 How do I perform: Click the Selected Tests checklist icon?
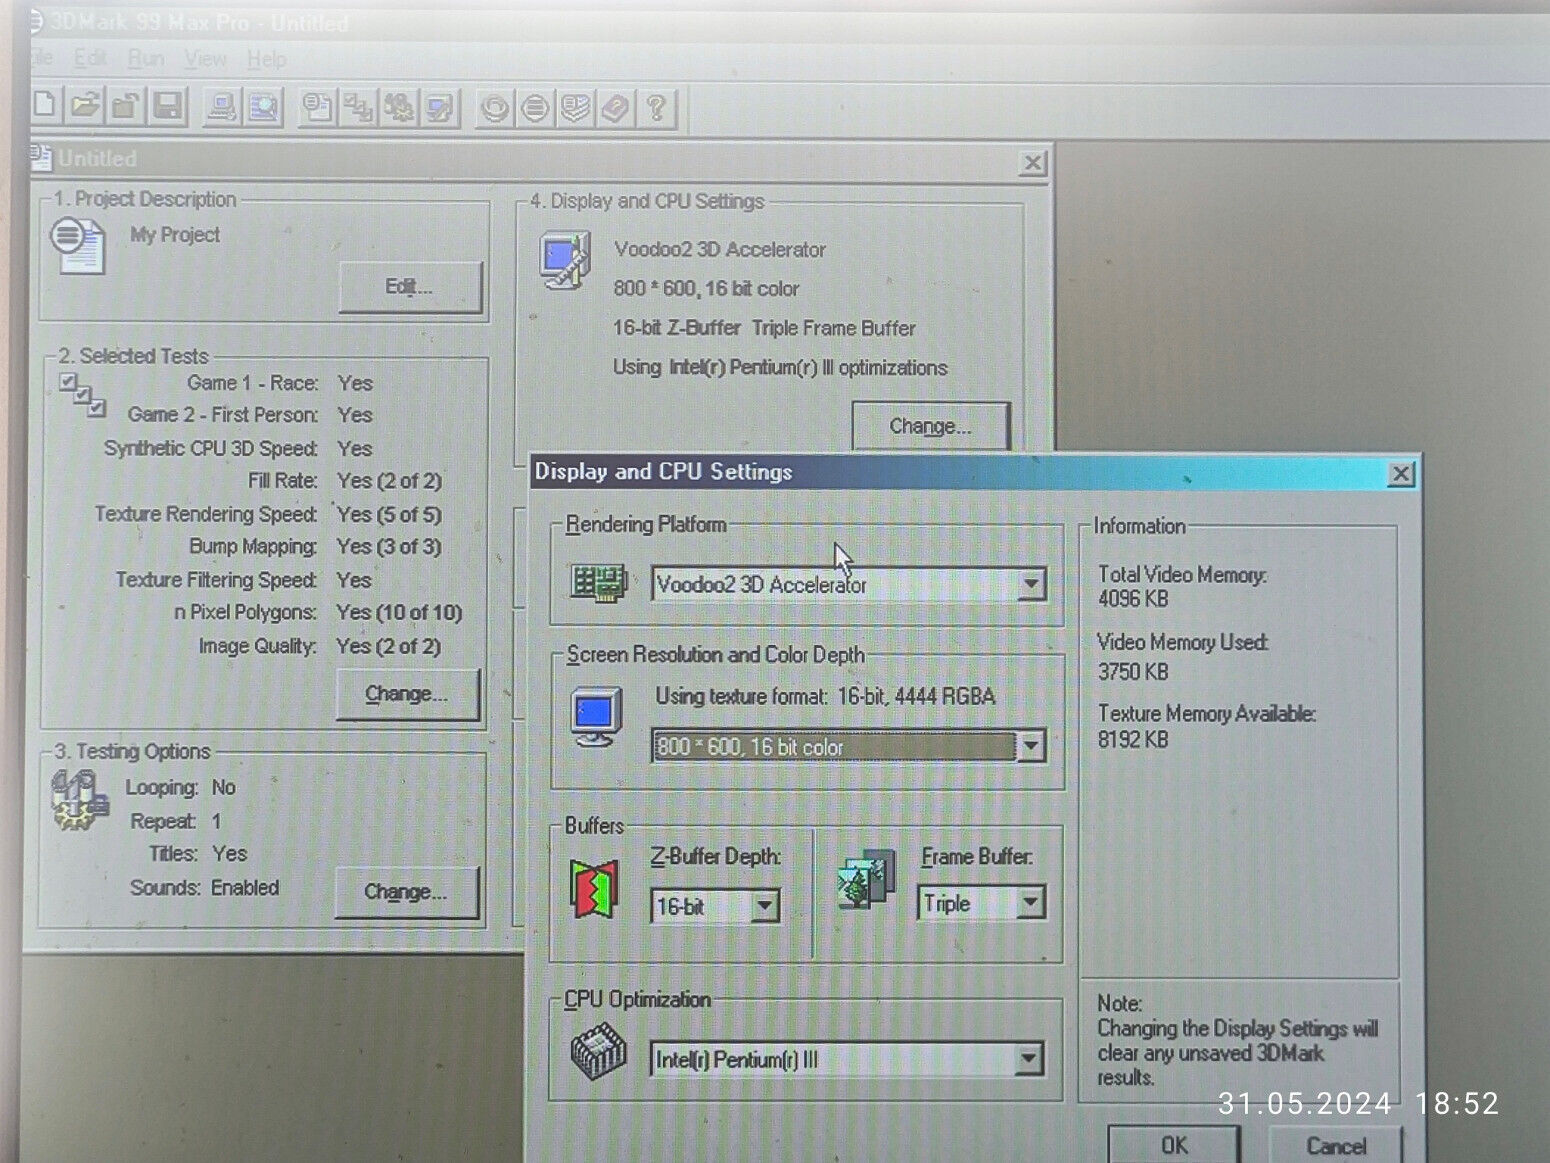point(82,395)
